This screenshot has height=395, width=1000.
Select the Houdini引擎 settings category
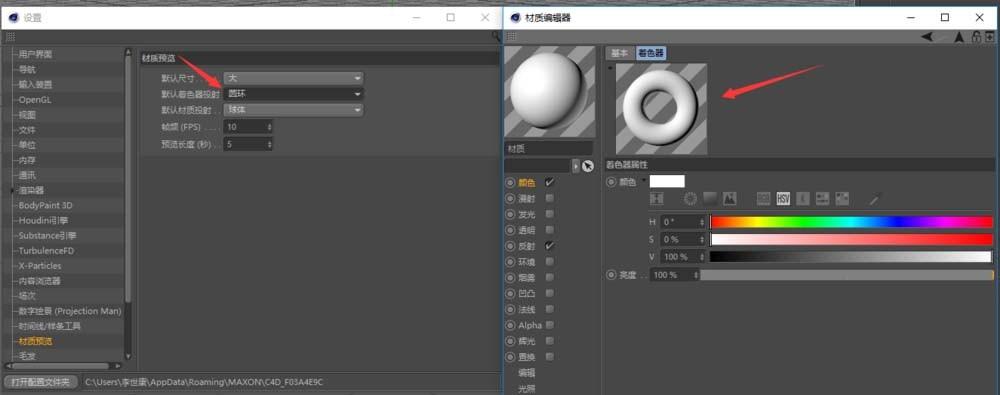(44, 221)
